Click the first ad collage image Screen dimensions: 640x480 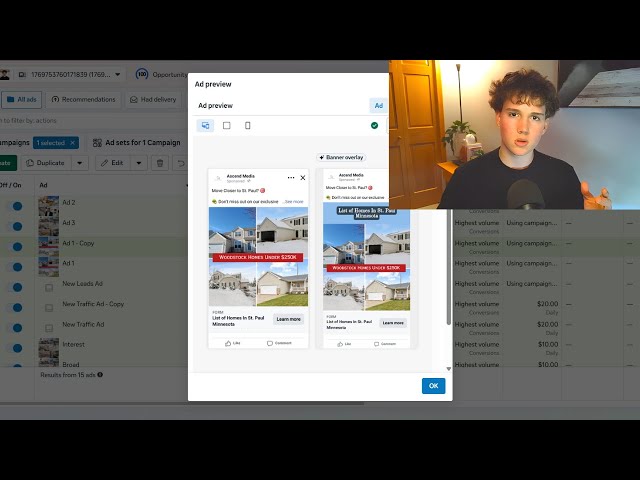click(258, 257)
